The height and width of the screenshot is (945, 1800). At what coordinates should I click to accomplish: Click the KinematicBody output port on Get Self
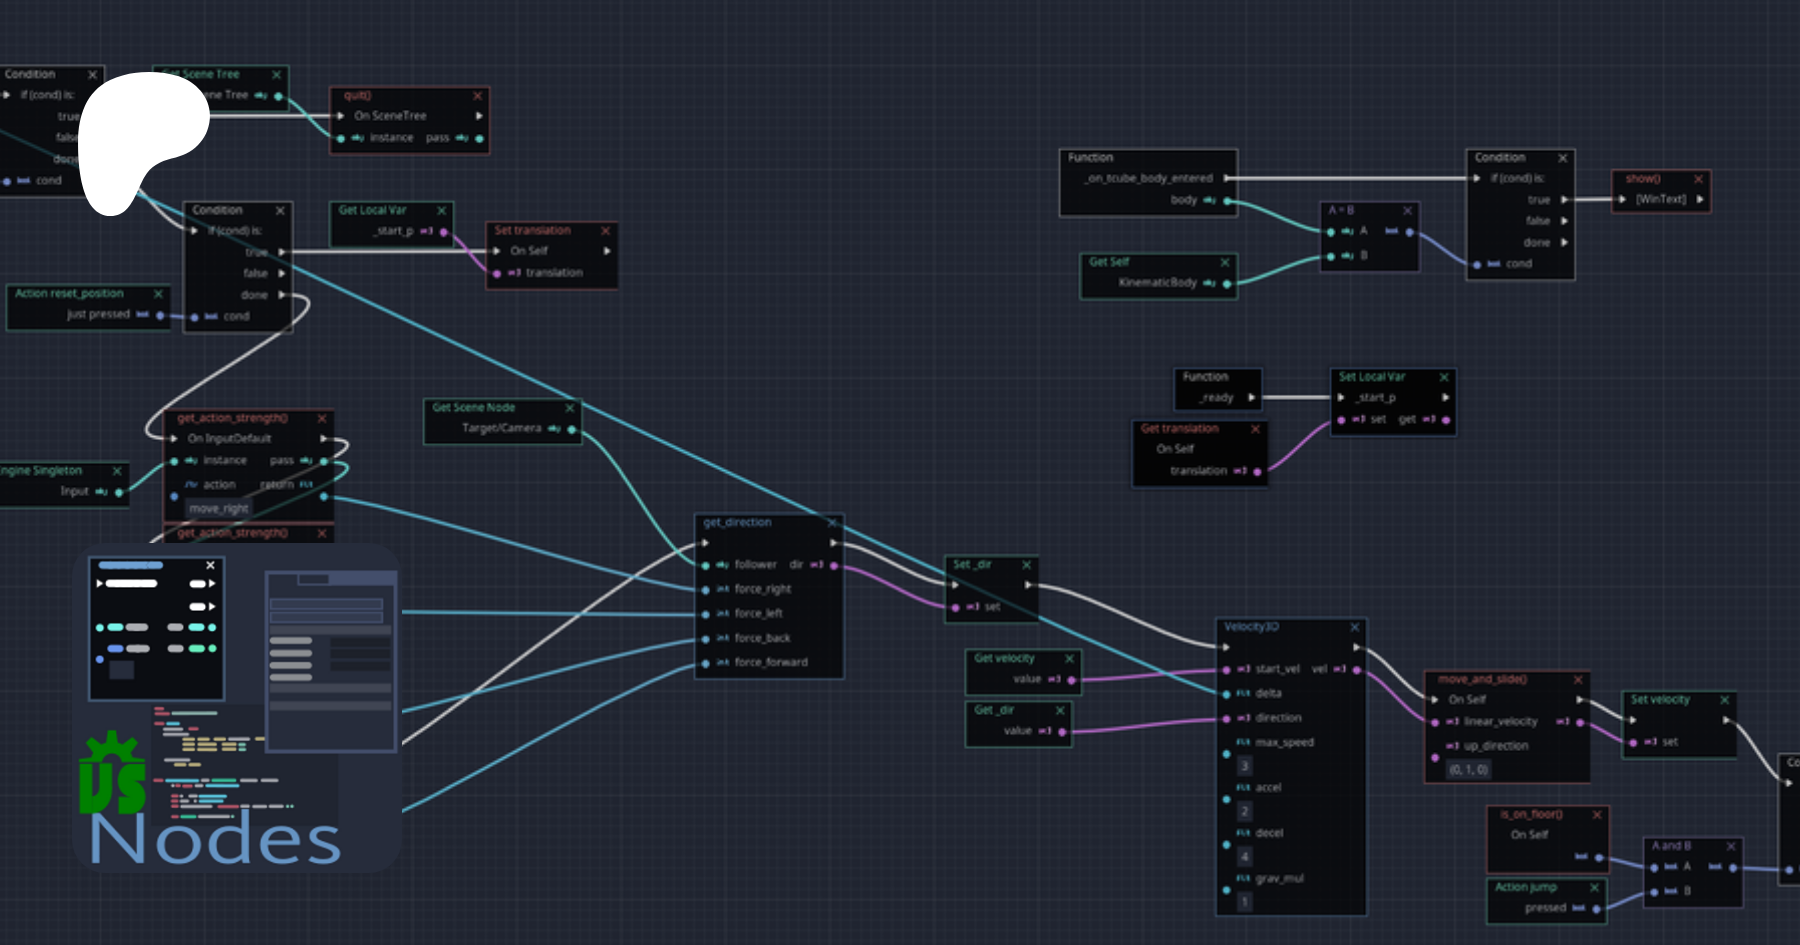1227,284
